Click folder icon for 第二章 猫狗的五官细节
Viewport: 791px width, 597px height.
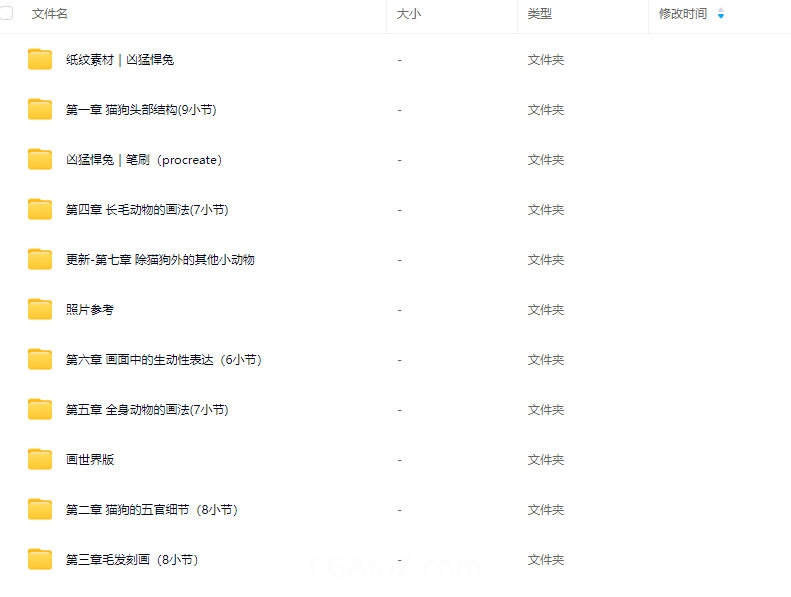tap(40, 510)
